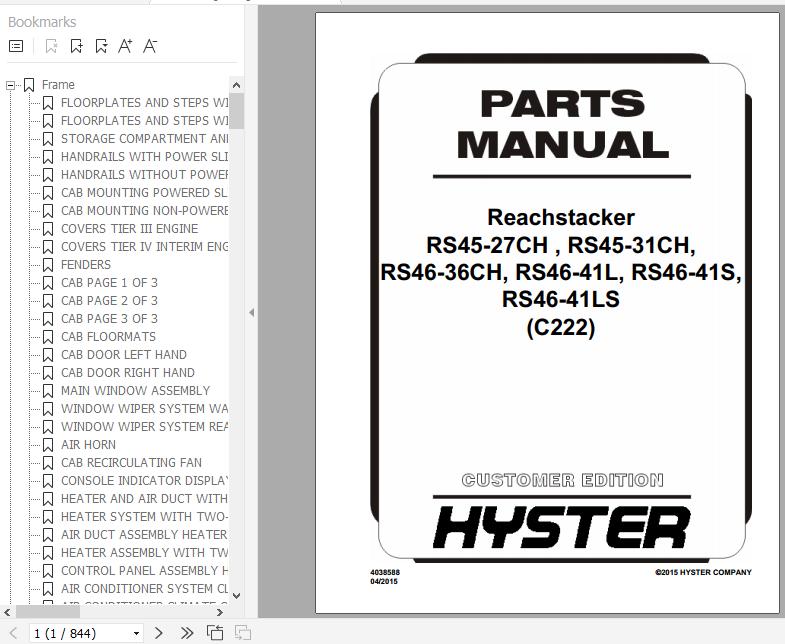Screen dimensions: 785x644
Task: Click the go to previous view icon
Action: tap(215, 632)
